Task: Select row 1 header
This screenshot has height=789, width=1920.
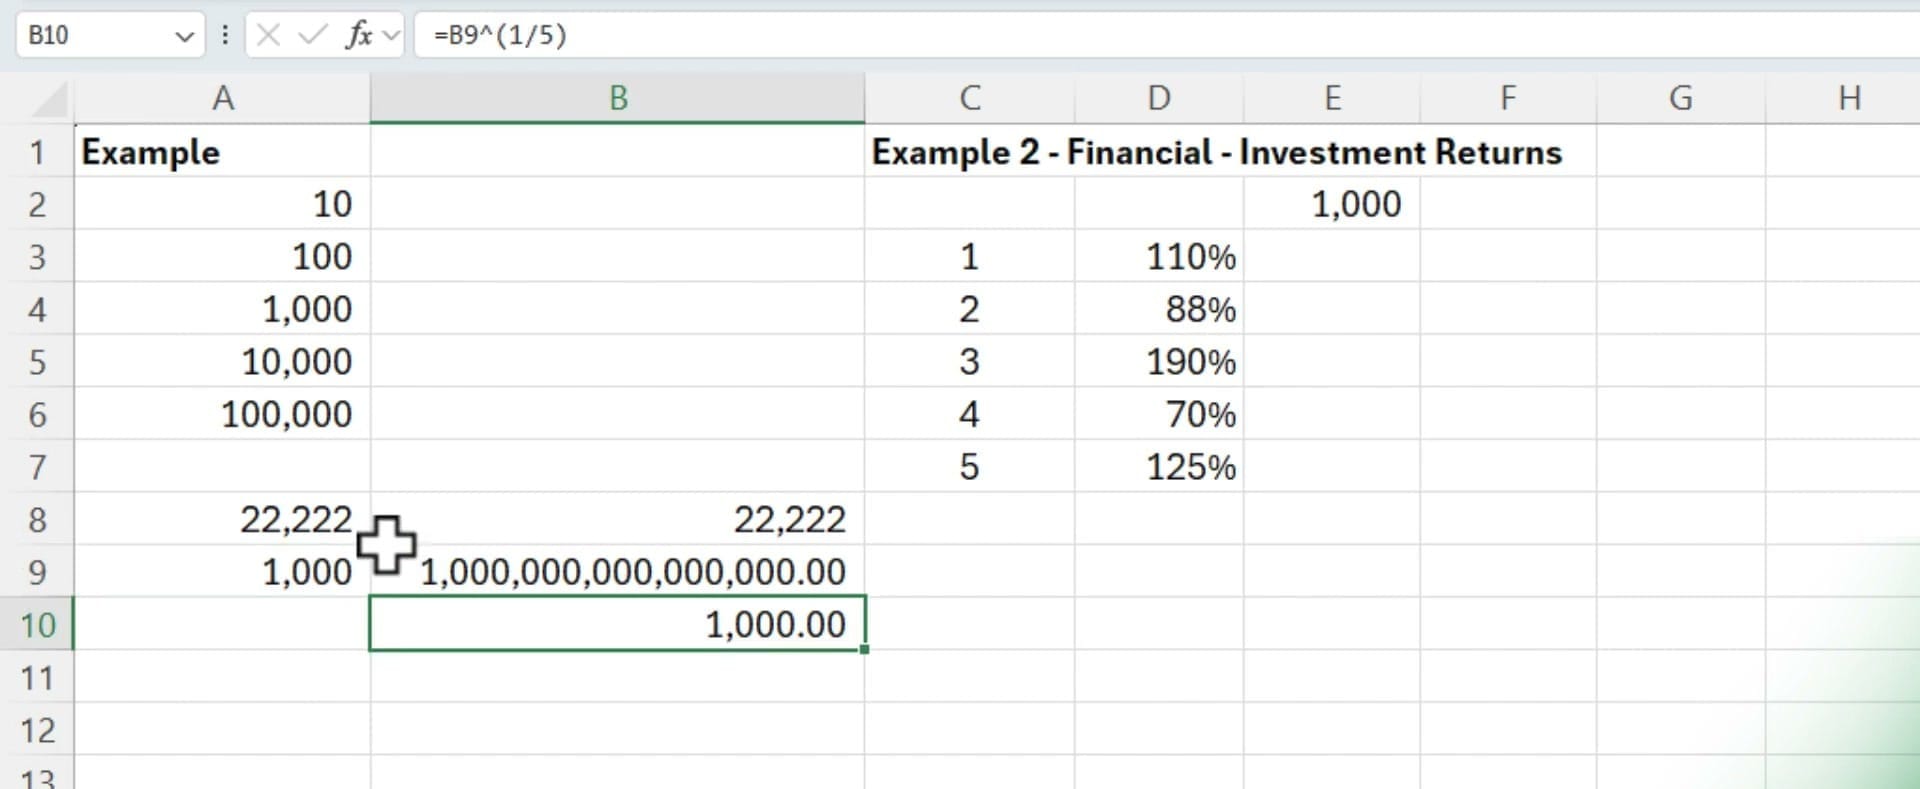Action: pos(37,152)
